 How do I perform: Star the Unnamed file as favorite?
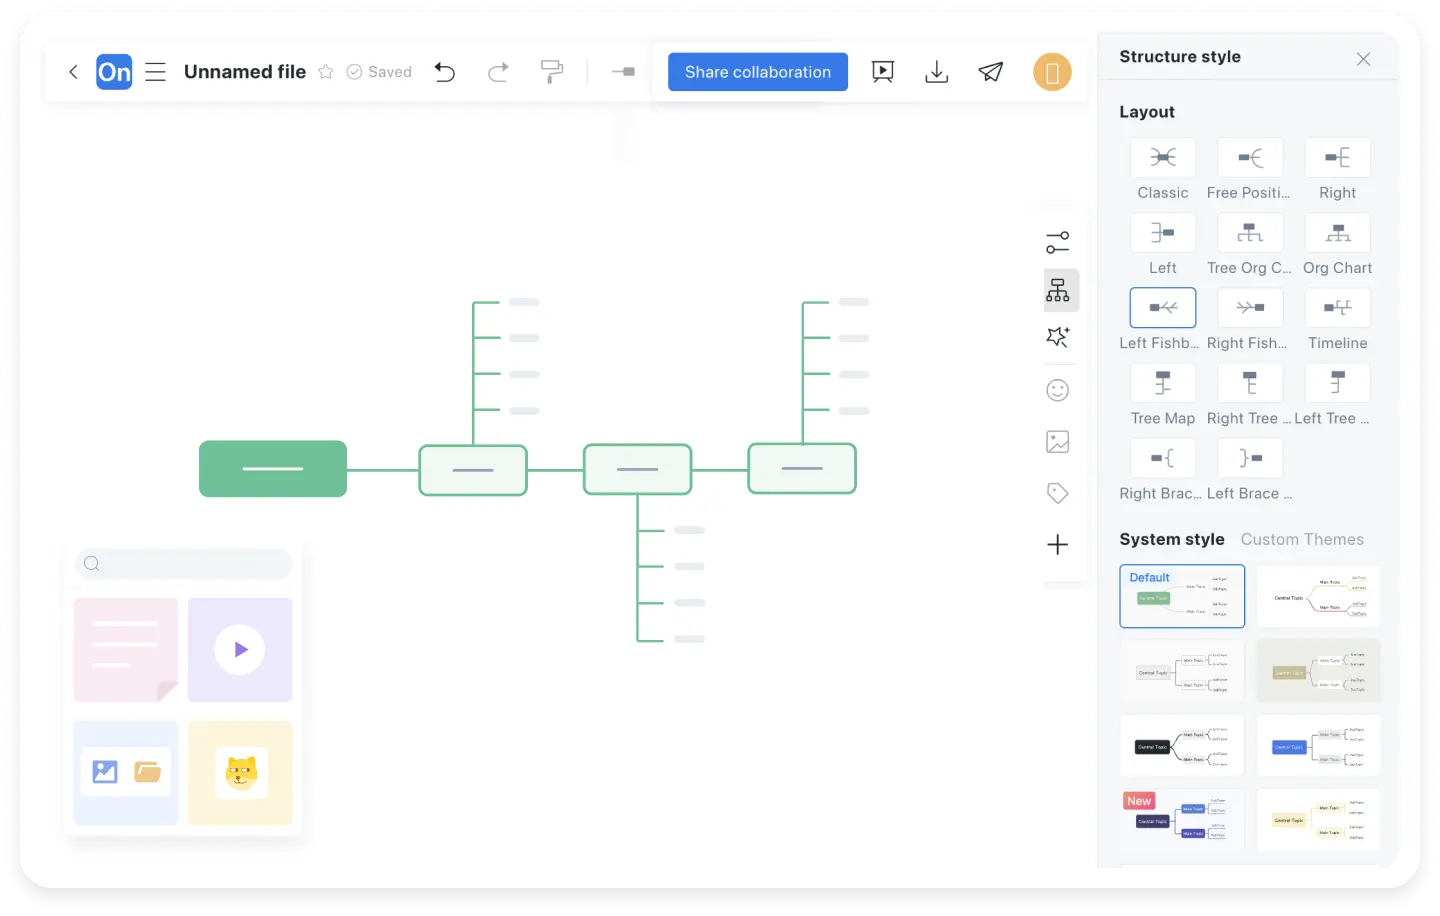click(326, 72)
